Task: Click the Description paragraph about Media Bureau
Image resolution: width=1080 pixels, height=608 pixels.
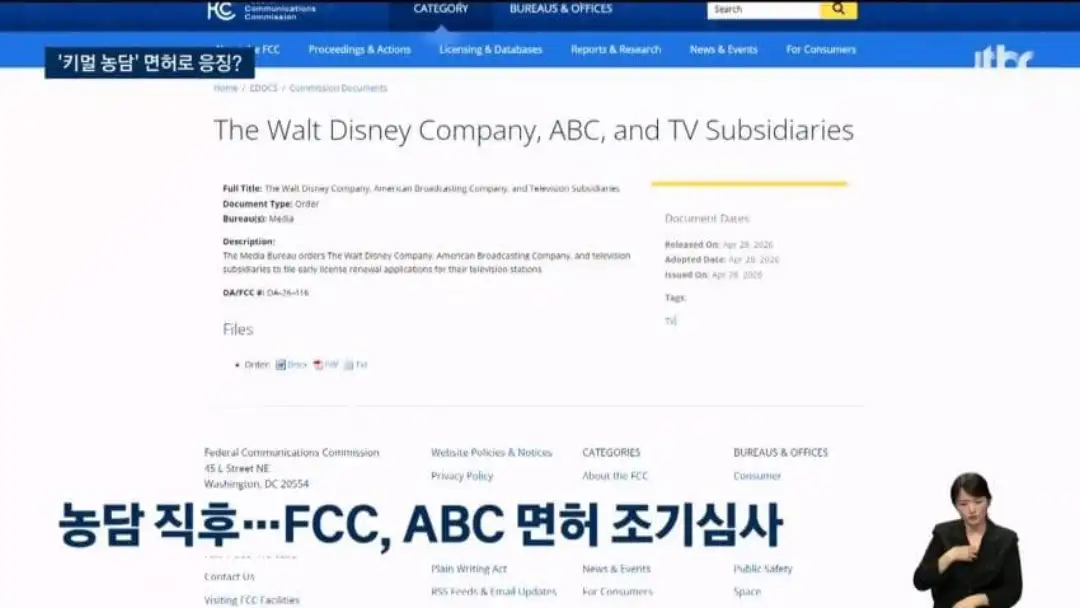Action: tap(426, 262)
